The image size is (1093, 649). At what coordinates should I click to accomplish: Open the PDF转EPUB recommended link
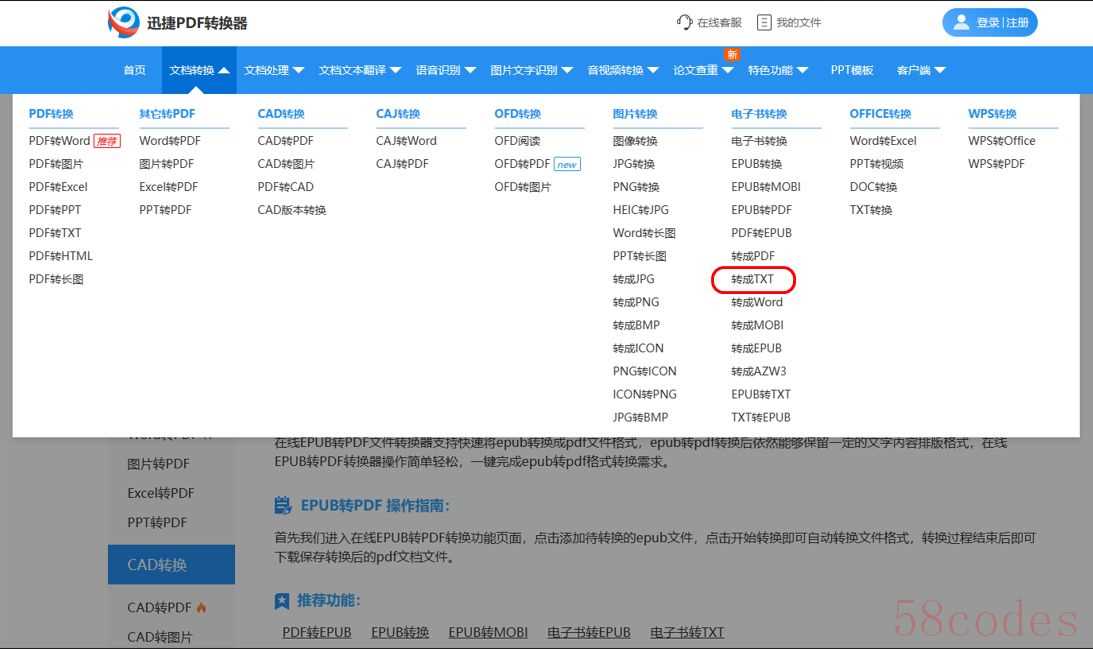(x=316, y=632)
